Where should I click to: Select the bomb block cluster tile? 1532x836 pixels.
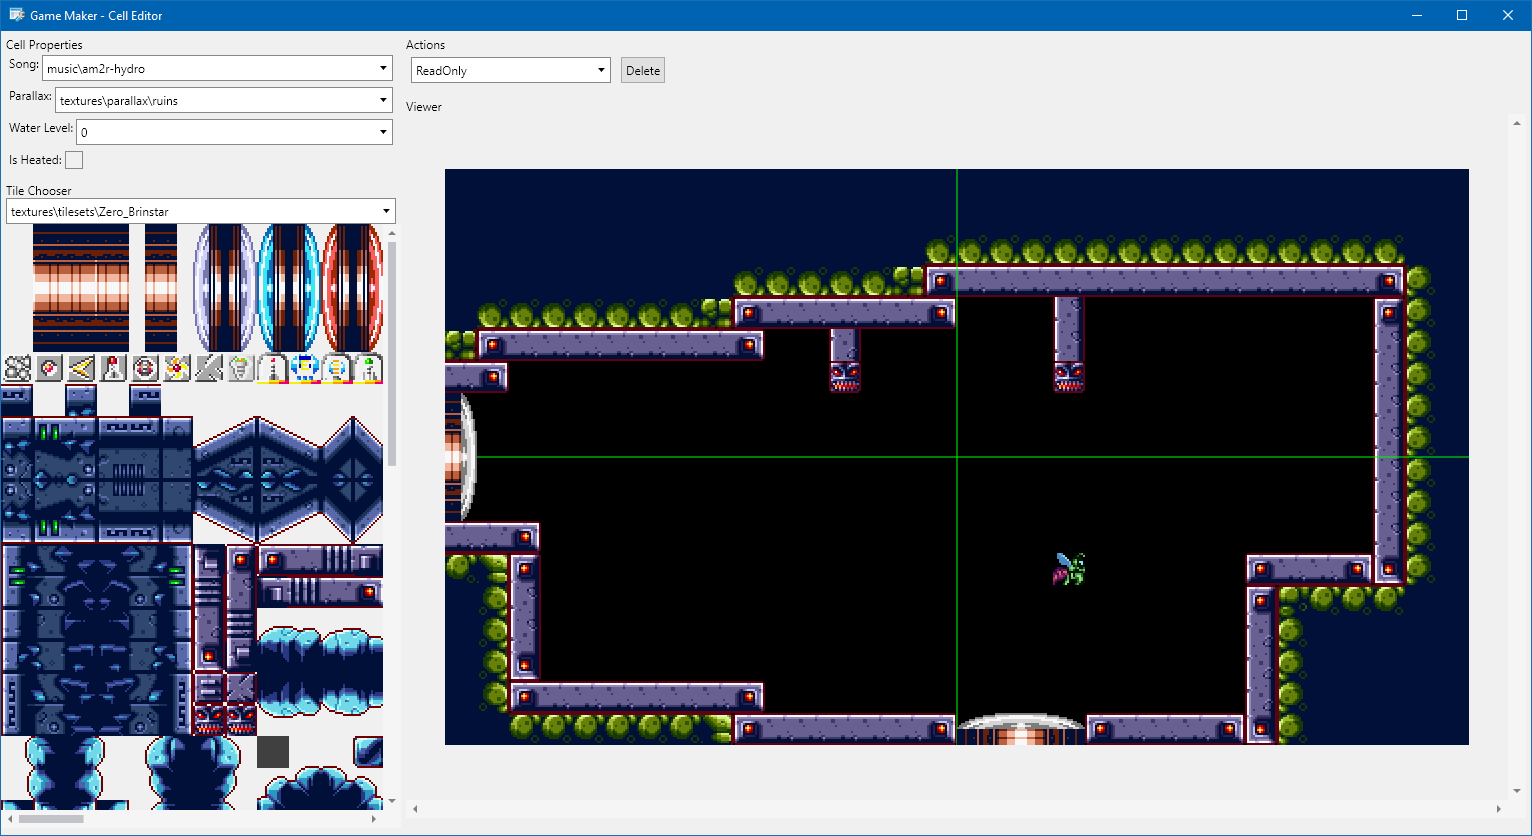17,368
